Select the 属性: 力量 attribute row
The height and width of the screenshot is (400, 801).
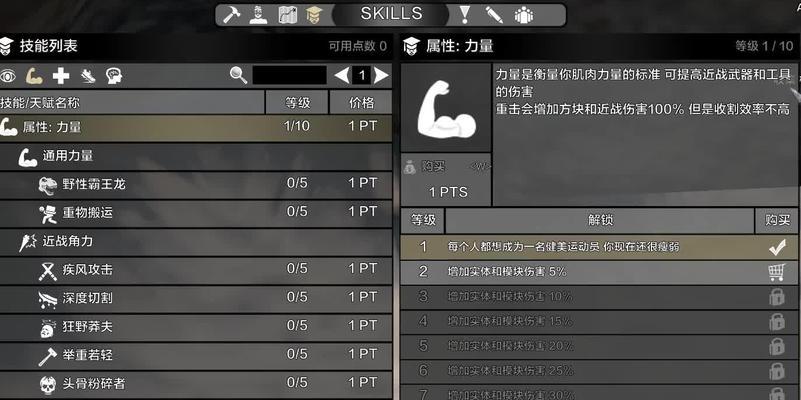196,127
